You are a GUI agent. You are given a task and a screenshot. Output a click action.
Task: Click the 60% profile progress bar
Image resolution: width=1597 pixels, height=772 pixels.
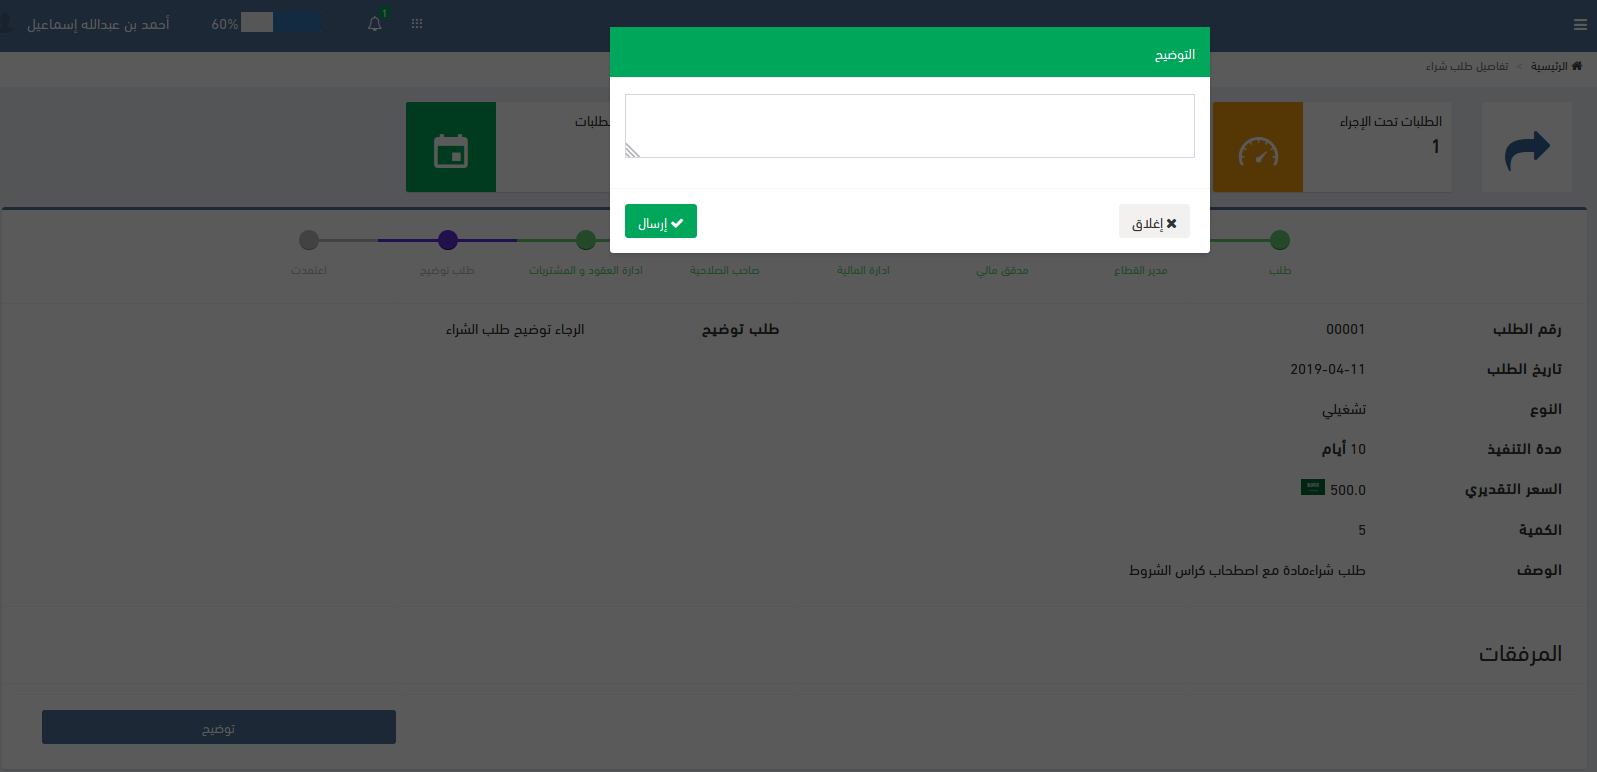pos(281,22)
